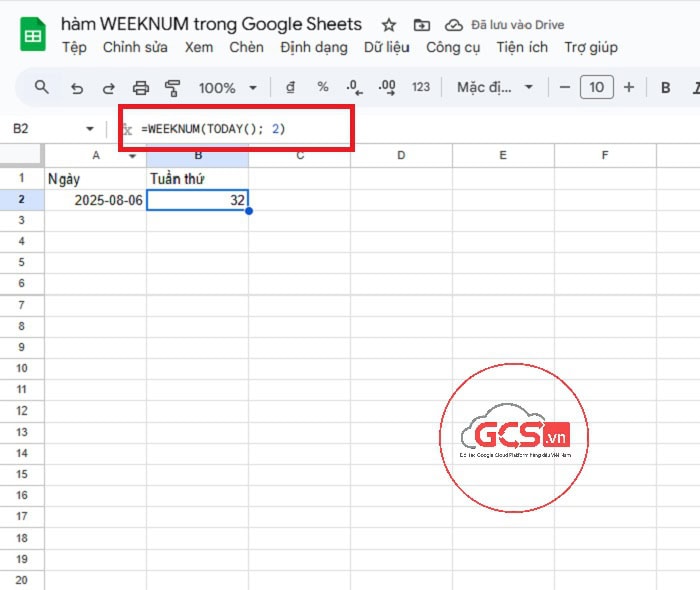Activate the paint format tool
Viewport: 700px width, 590px height.
tap(172, 88)
